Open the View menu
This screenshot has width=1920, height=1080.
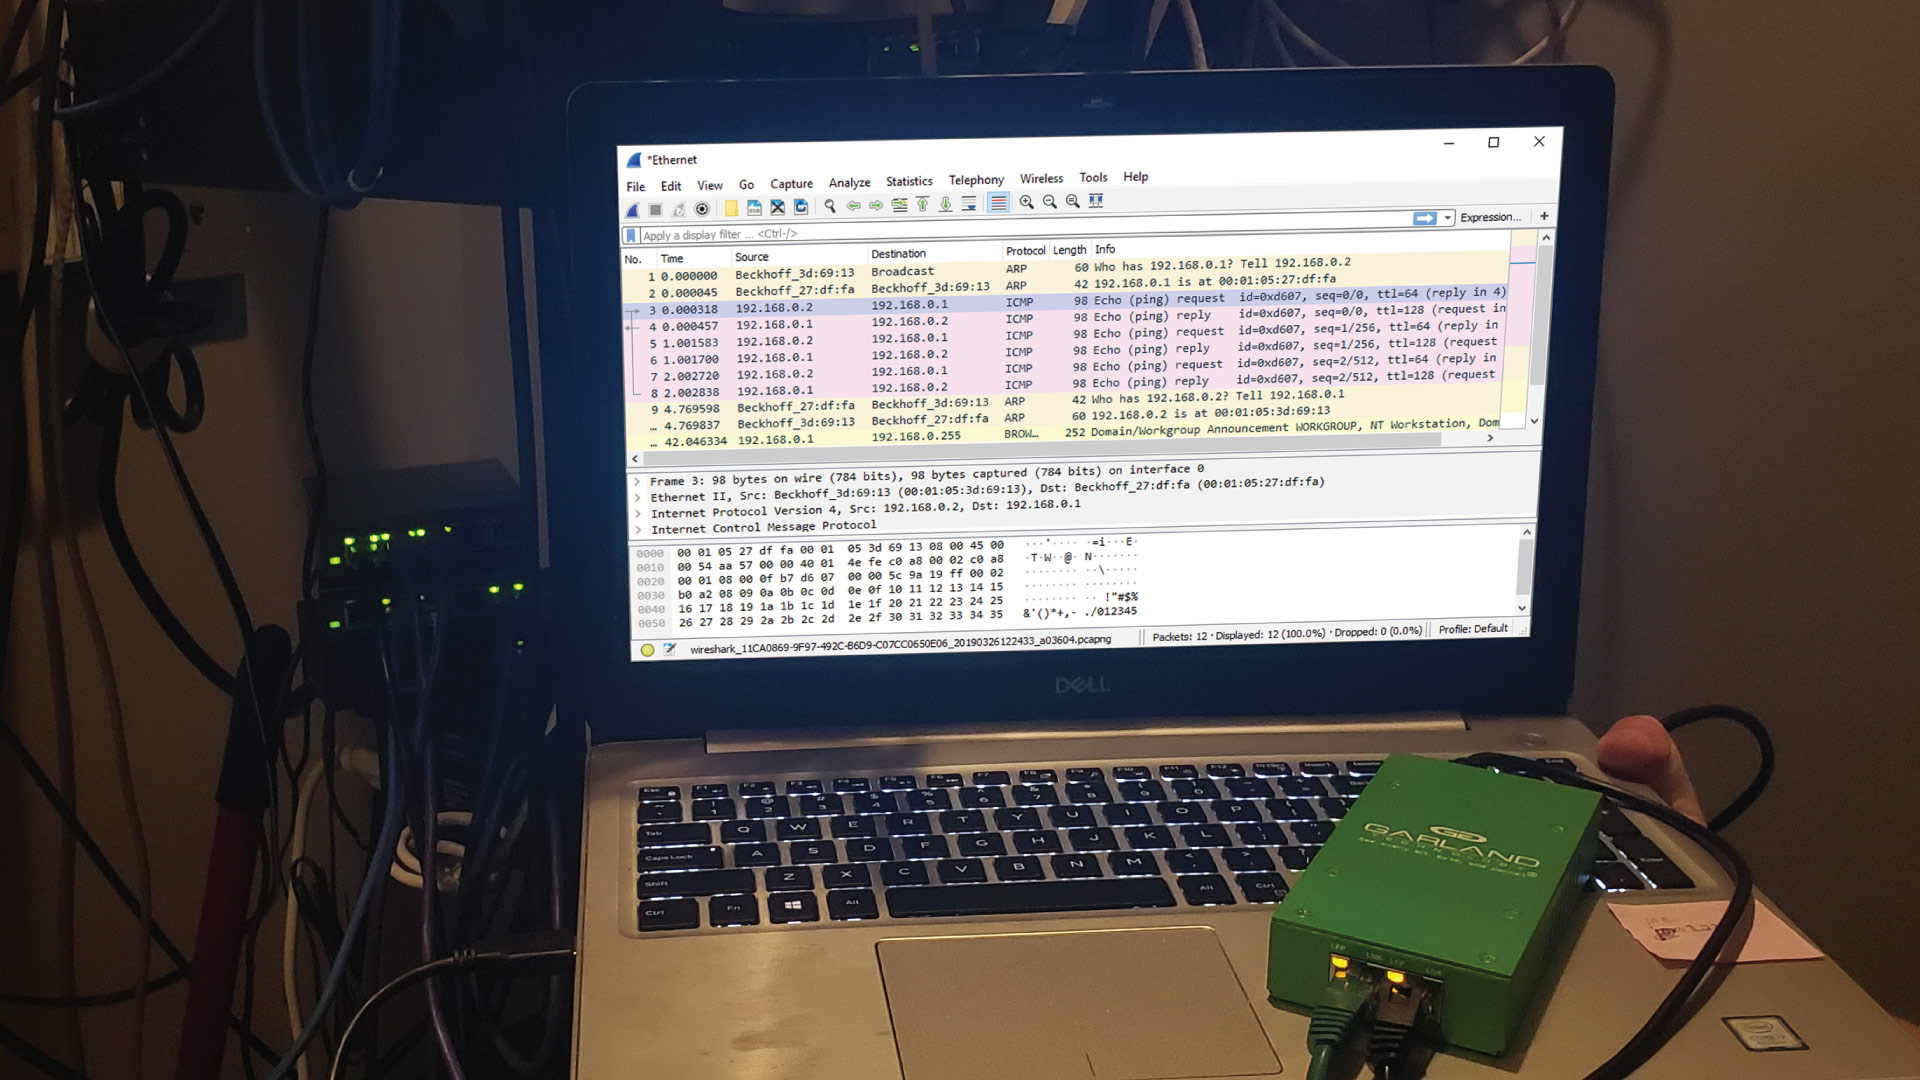pyautogui.click(x=710, y=185)
